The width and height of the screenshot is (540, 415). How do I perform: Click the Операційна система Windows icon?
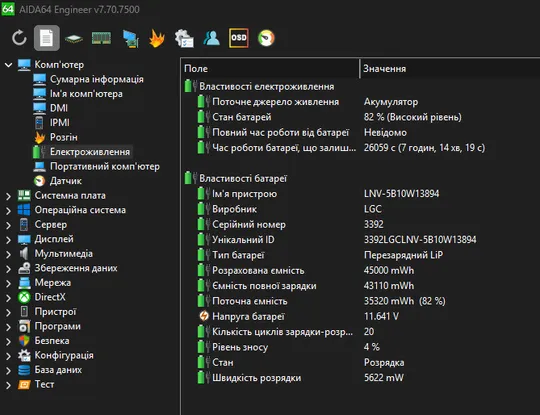tap(24, 210)
